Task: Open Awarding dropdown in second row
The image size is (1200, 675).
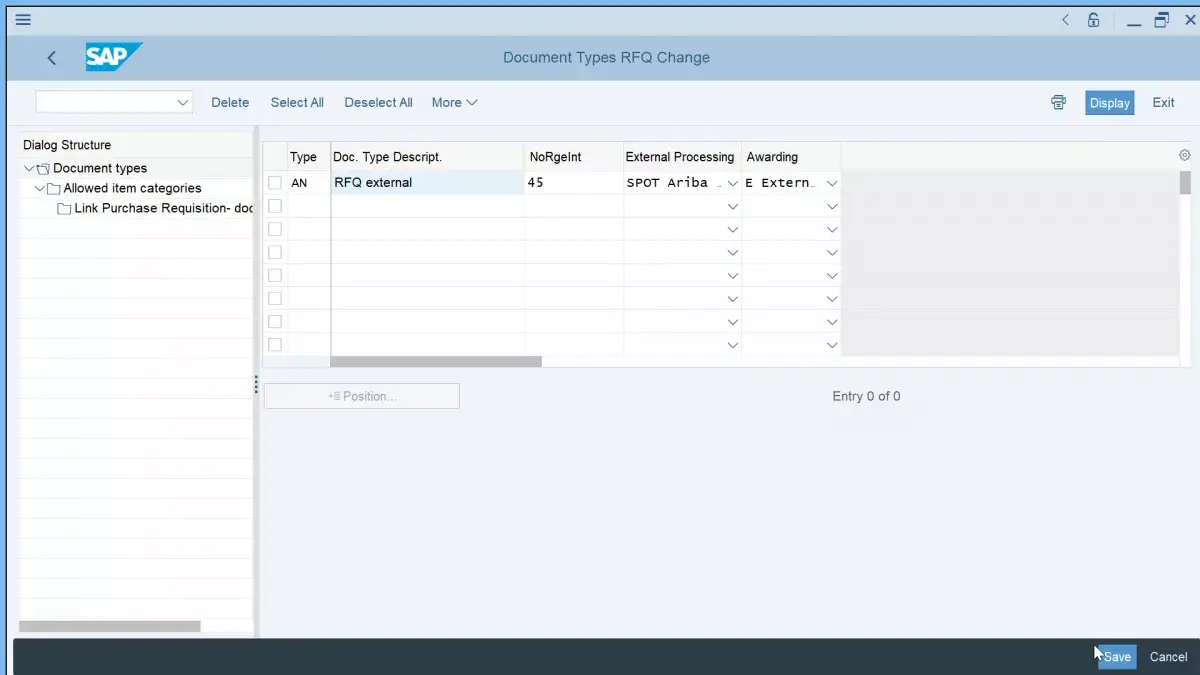Action: (832, 206)
